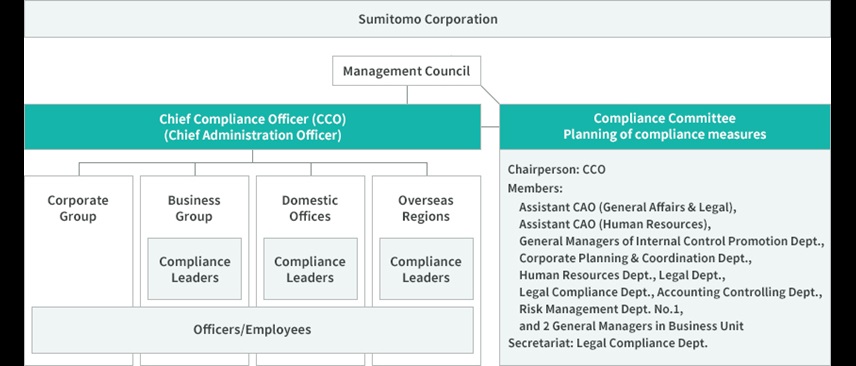856x366 pixels.
Task: Select the Overseas Regions label
Action: (426, 208)
